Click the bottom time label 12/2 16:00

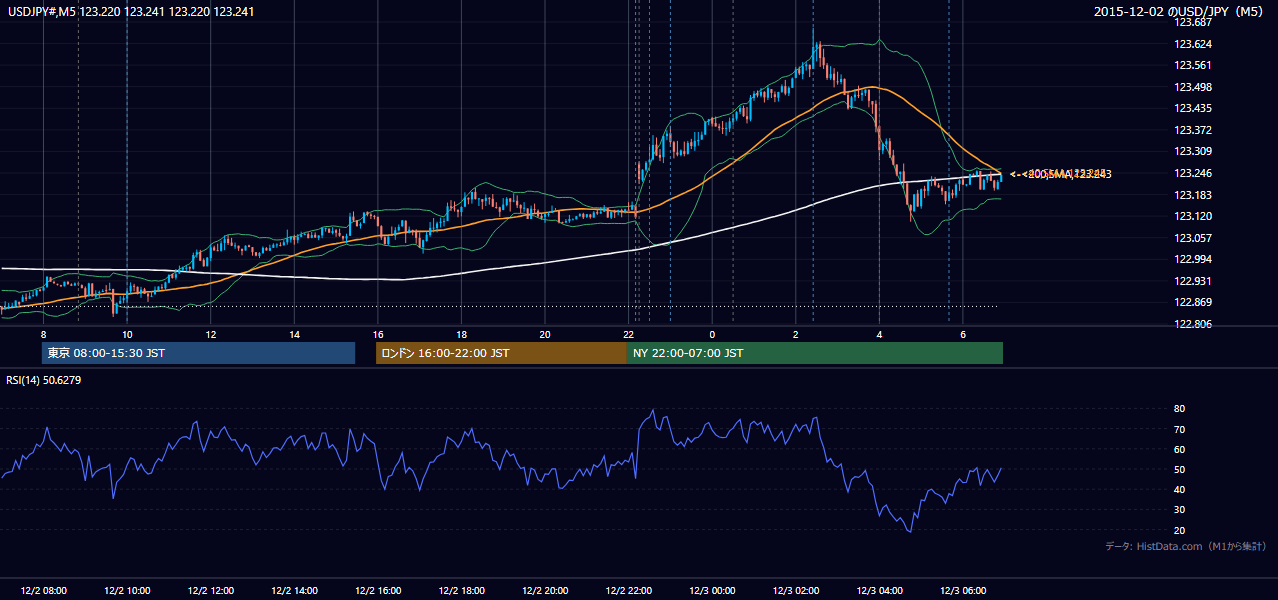(x=378, y=591)
